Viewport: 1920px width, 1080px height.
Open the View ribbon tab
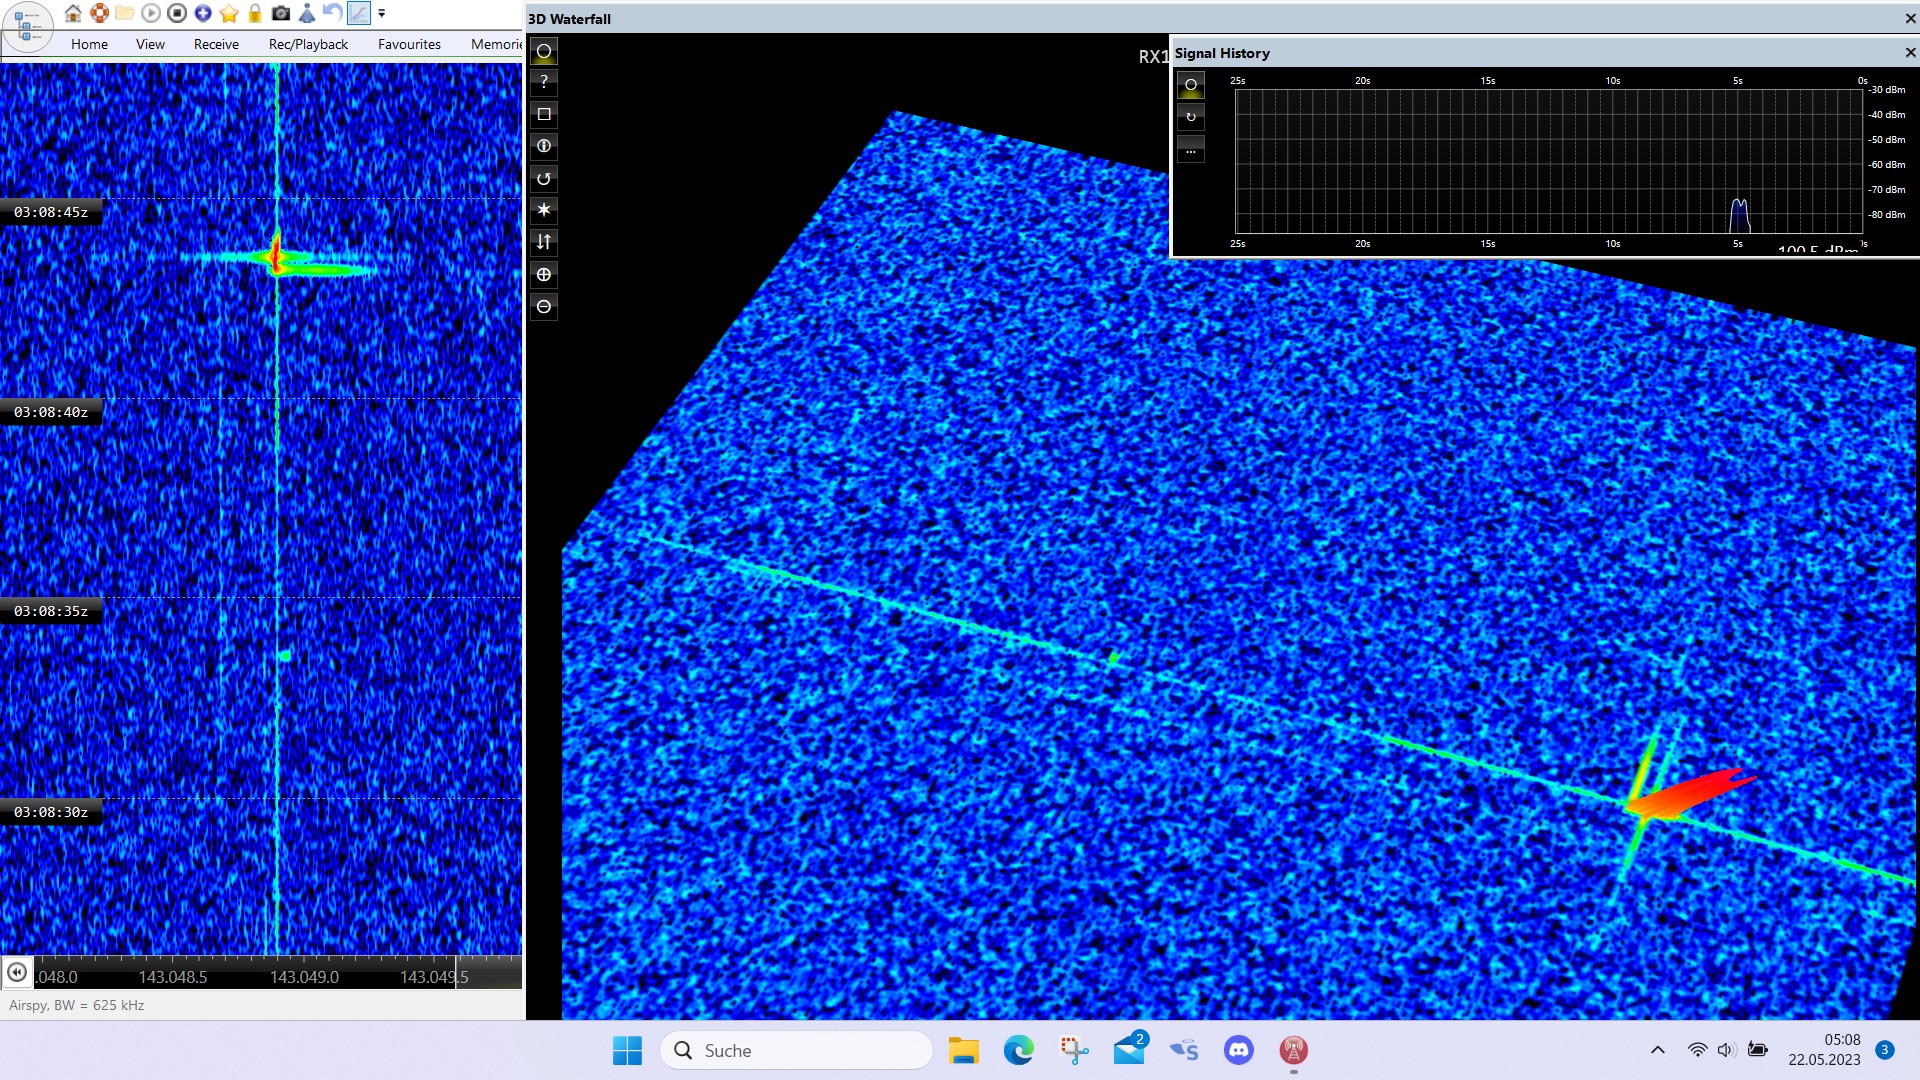tap(150, 44)
